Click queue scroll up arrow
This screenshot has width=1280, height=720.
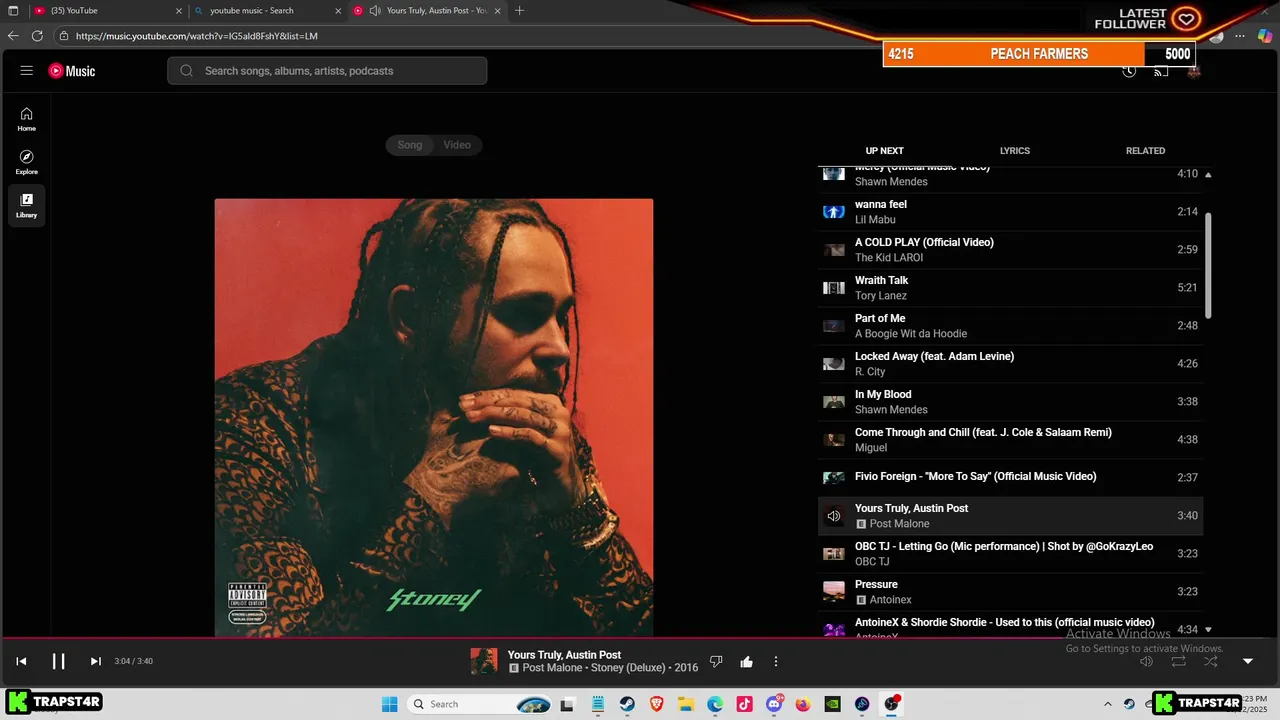click(x=1208, y=174)
